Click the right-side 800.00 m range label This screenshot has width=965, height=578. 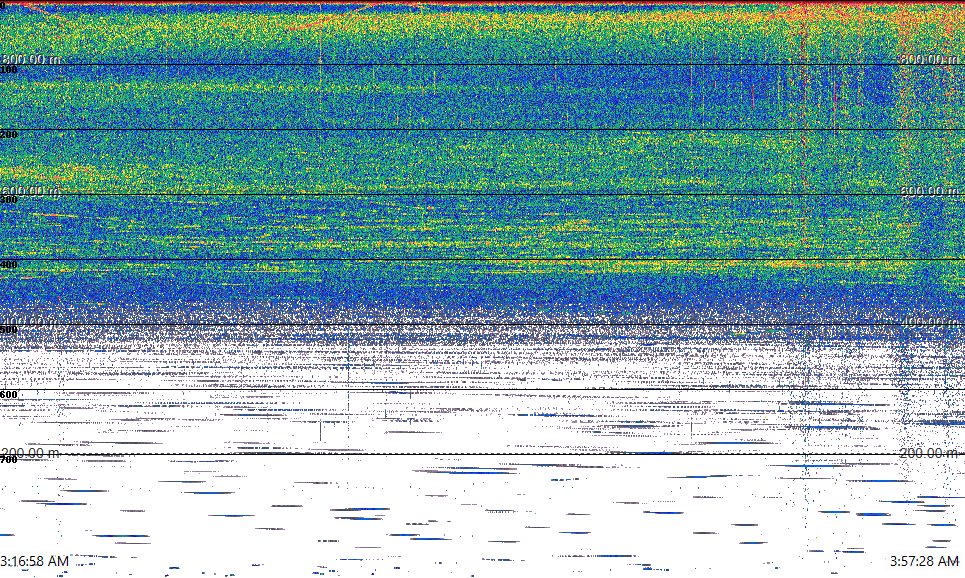click(x=930, y=59)
